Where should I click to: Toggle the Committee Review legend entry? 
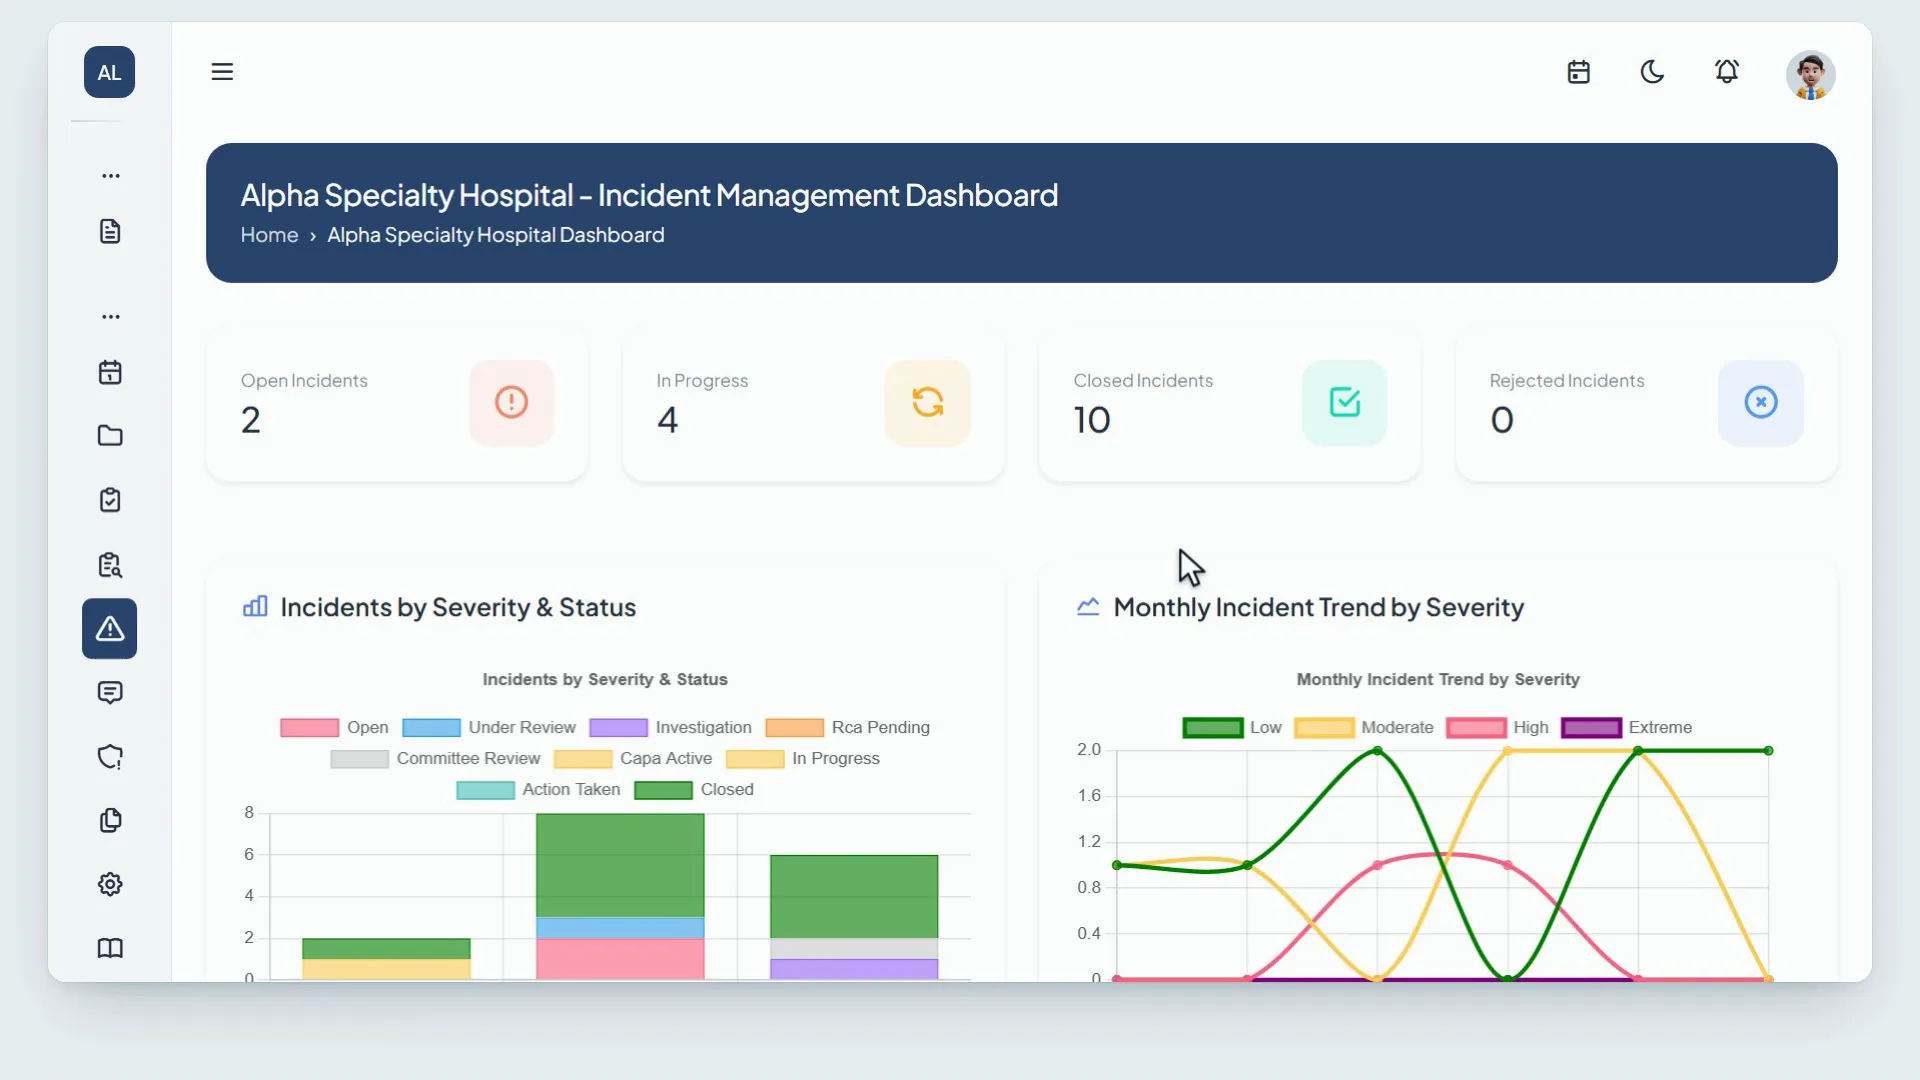click(435, 759)
